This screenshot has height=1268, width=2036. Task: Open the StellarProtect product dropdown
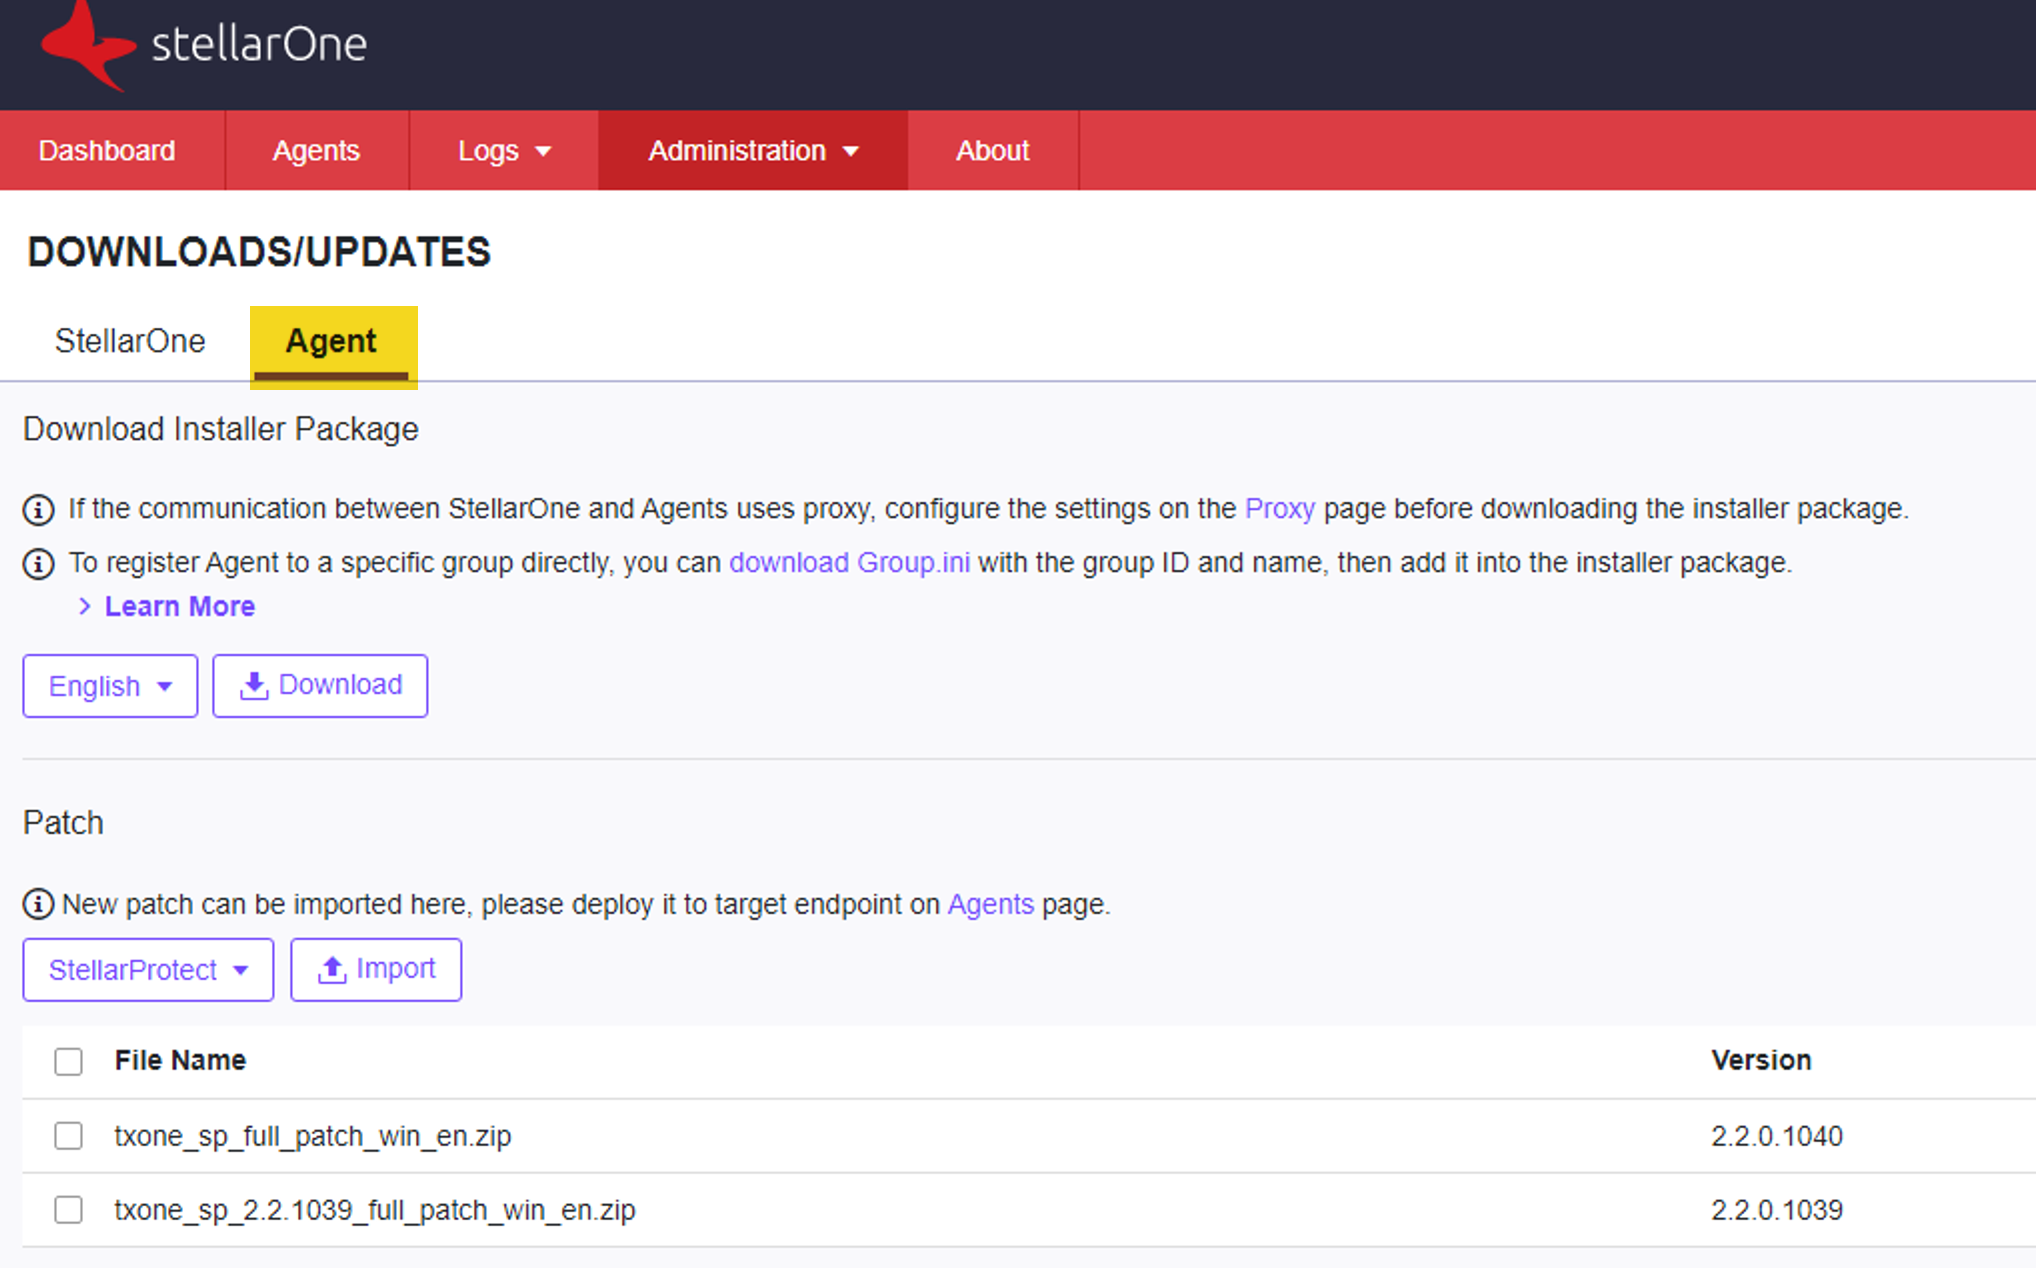point(148,970)
